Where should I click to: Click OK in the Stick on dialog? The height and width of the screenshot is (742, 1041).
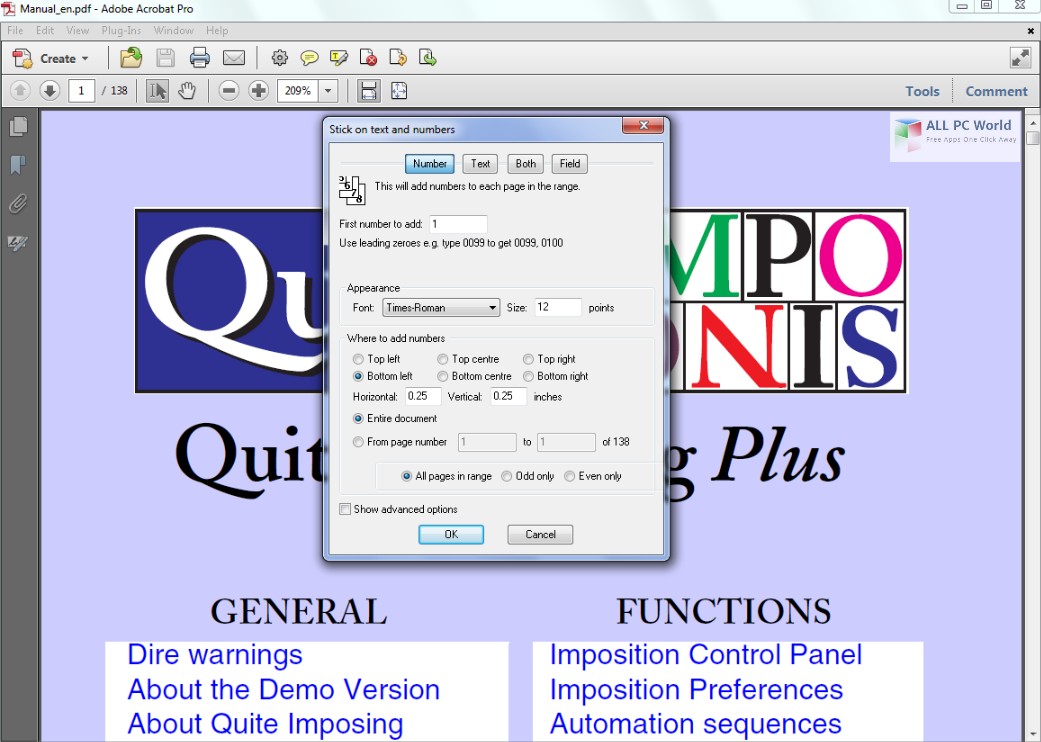click(x=451, y=534)
